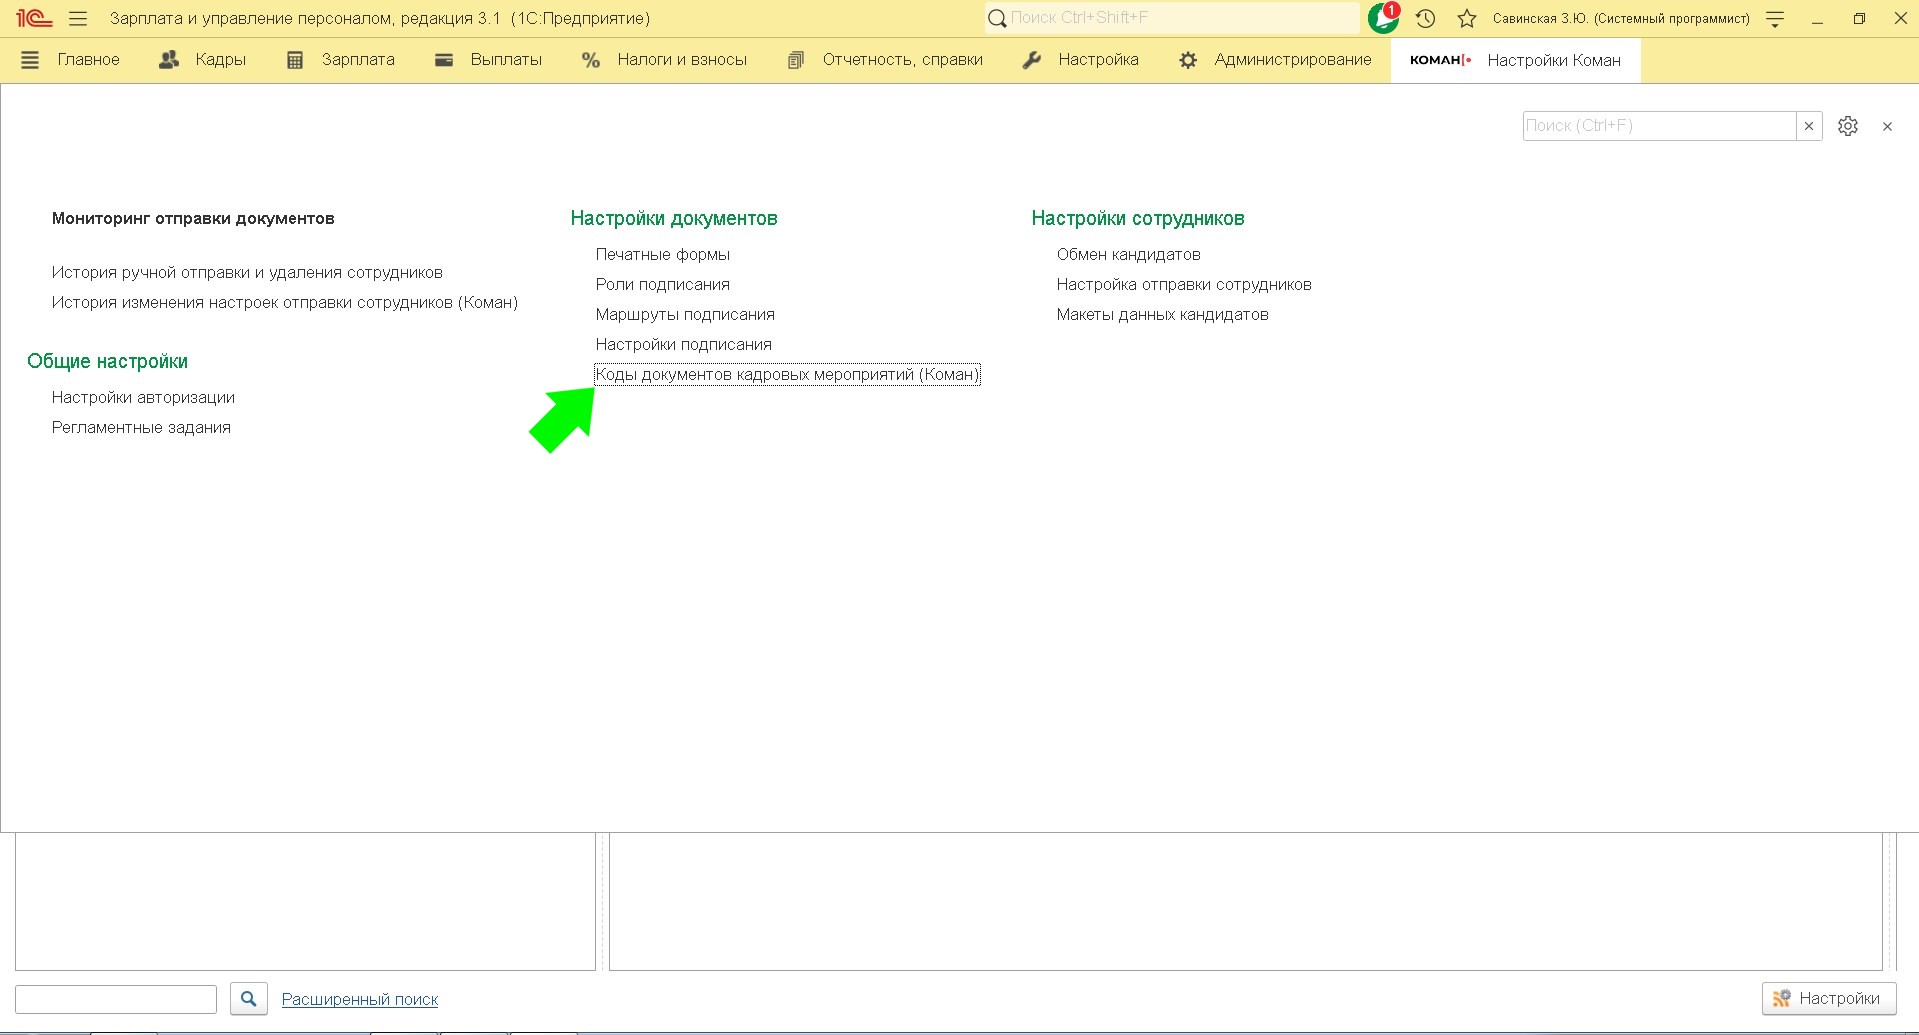Clear the panel search field with X
The height and width of the screenshot is (1035, 1919).
[1808, 126]
